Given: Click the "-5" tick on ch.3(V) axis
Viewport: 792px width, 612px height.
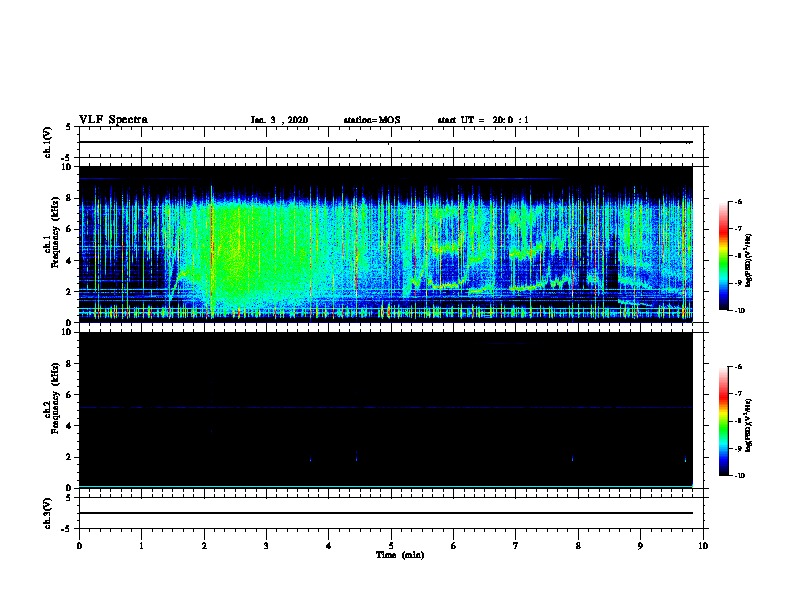Looking at the screenshot, I should 68,529.
